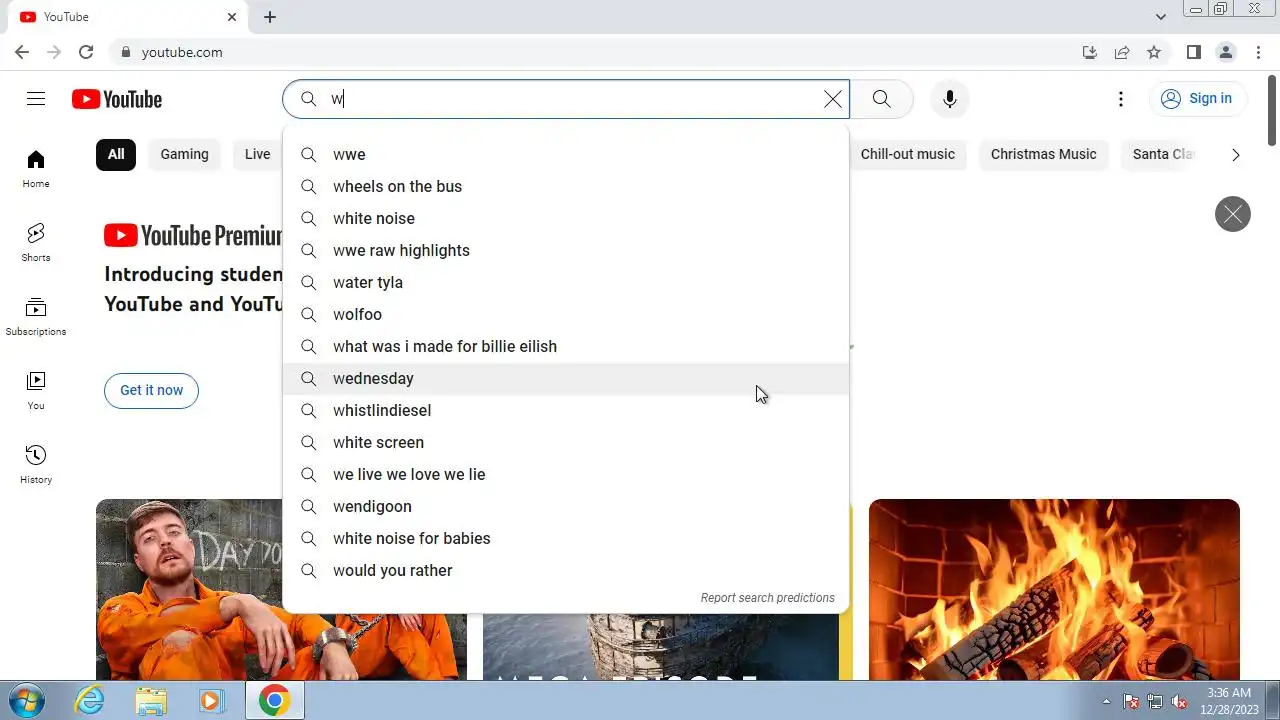Choose 'white noise for babies' suggestion

(566, 538)
